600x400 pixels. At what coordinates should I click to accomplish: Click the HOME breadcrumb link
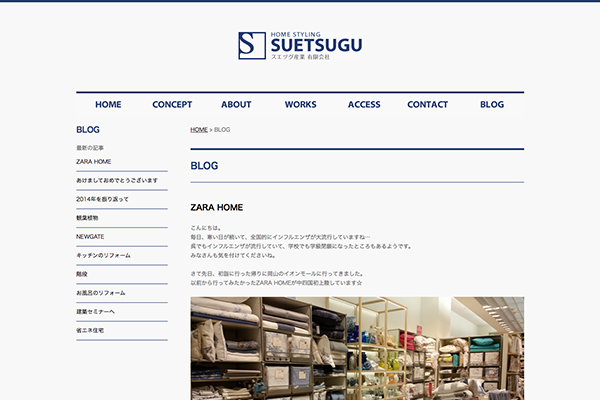coord(199,130)
